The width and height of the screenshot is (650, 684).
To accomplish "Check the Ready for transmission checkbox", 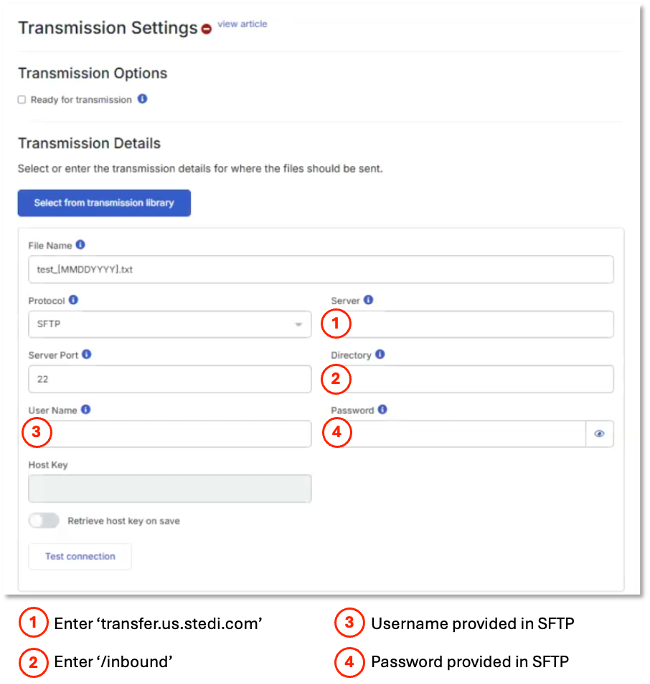I will [x=22, y=100].
